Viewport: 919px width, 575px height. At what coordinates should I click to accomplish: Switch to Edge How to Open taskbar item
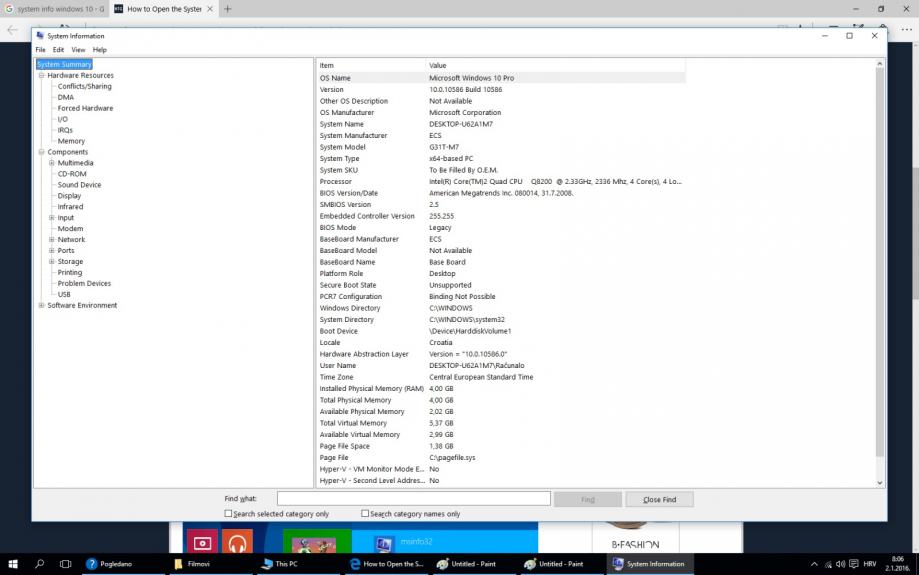[386, 564]
